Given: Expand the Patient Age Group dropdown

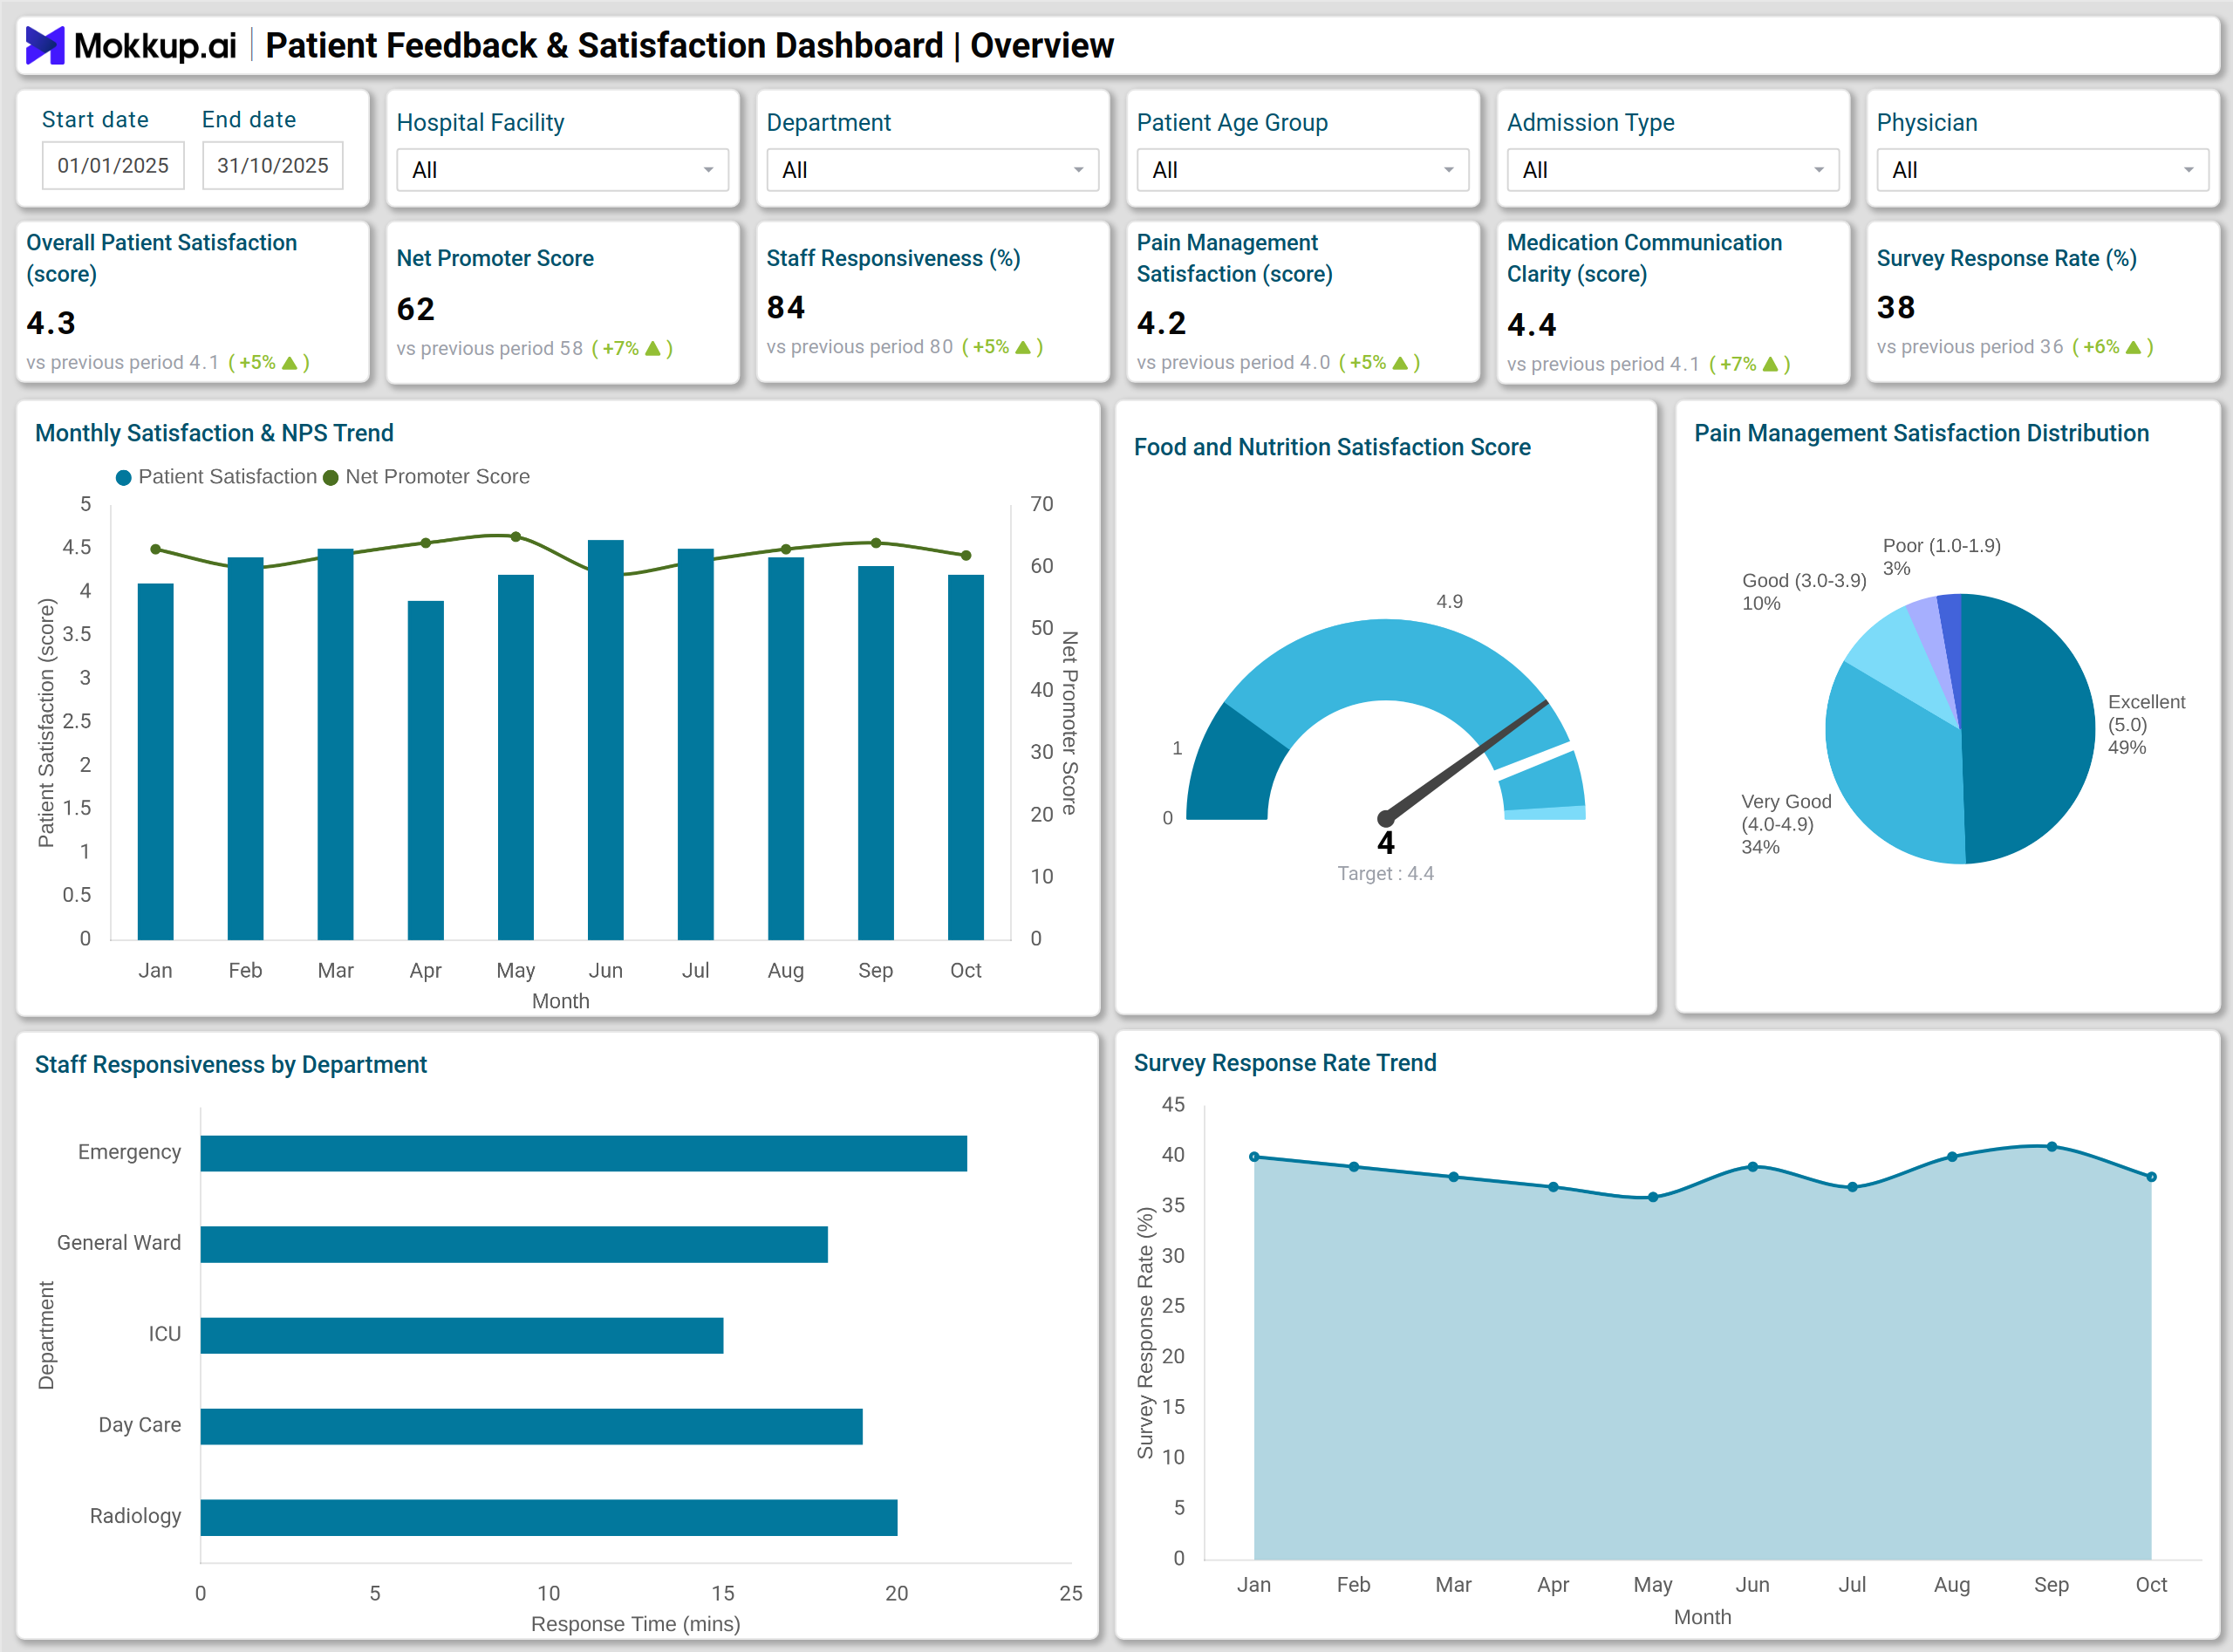Looking at the screenshot, I should 1302,170.
